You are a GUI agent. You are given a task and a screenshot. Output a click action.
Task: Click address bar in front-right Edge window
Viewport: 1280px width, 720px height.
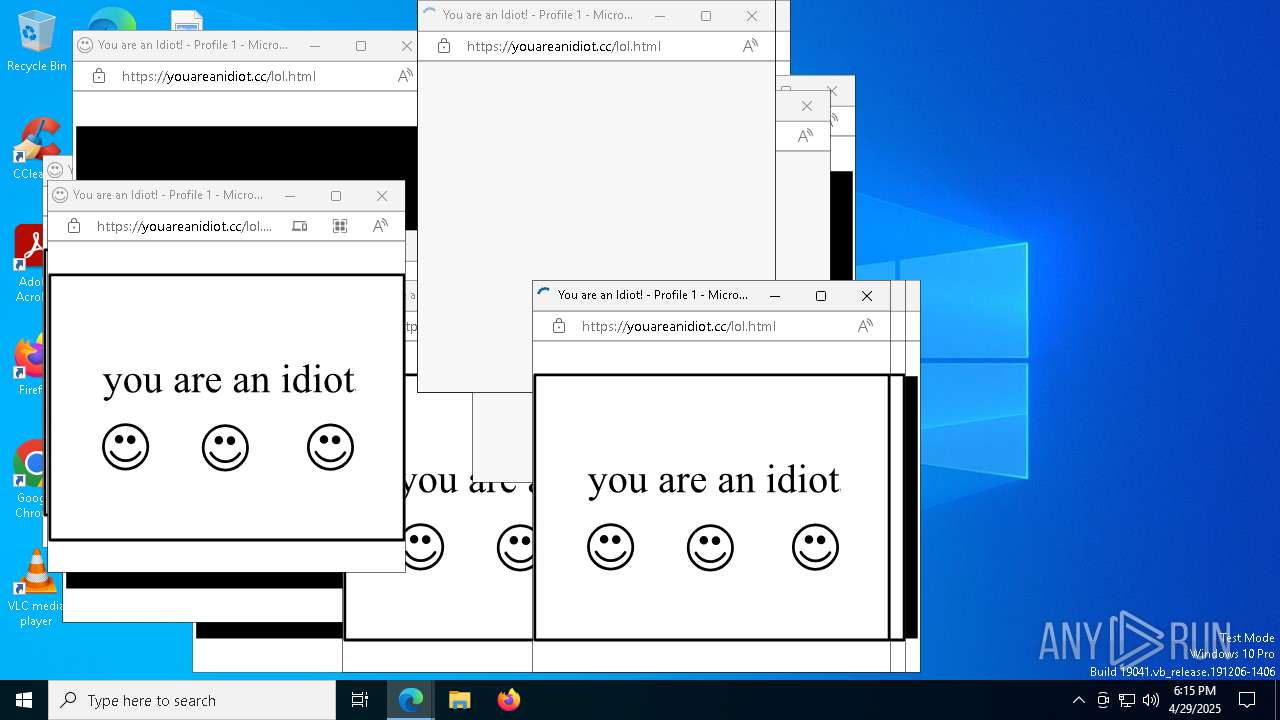pos(679,326)
